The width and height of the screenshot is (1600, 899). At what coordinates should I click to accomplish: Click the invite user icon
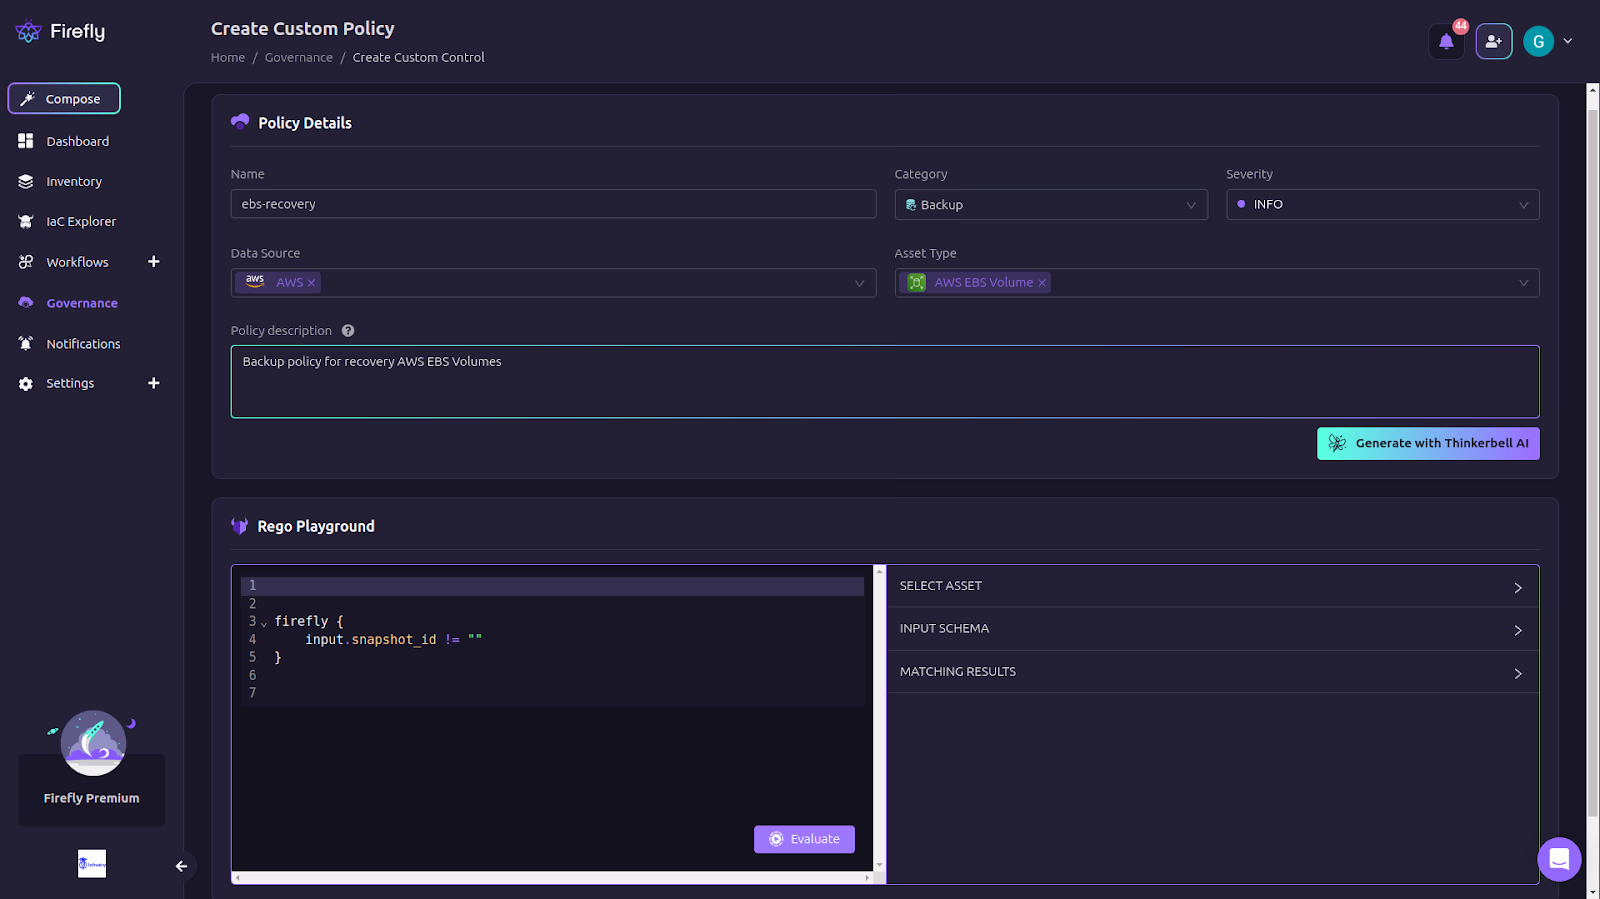click(x=1494, y=42)
